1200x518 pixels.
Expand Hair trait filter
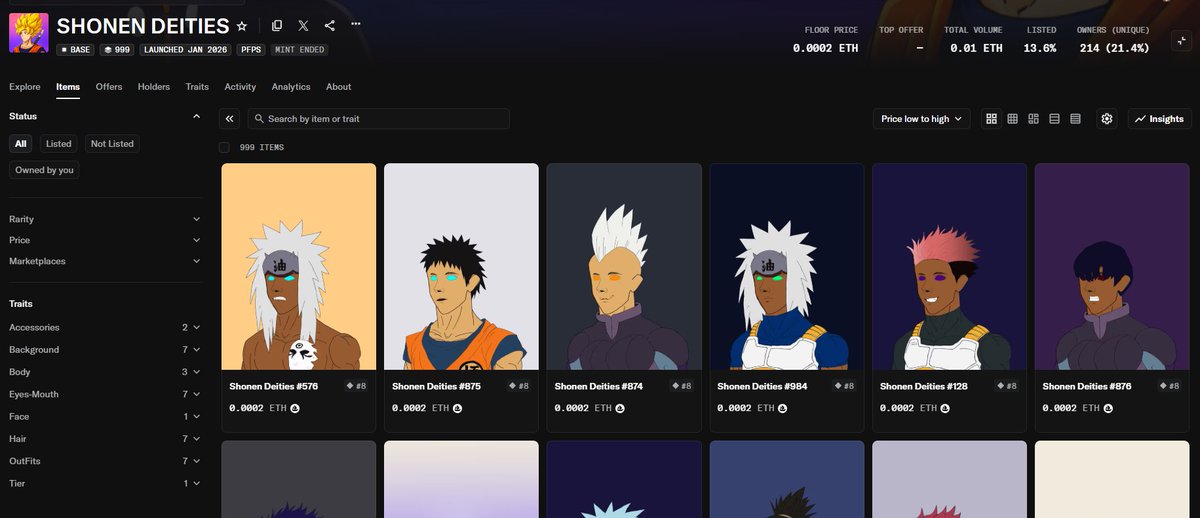pyautogui.click(x=104, y=439)
